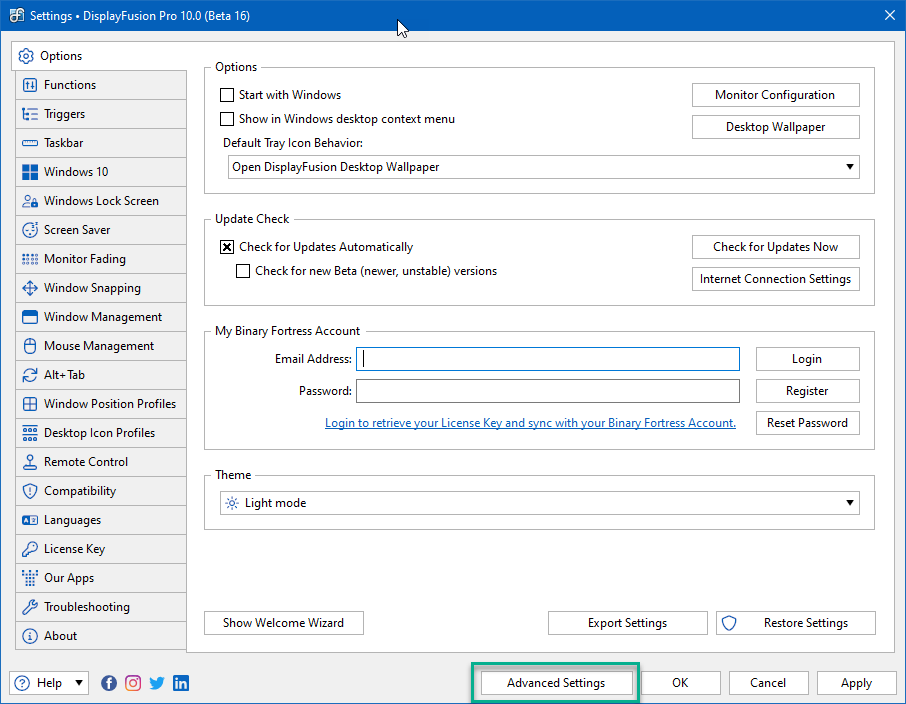Close the Settings window
This screenshot has width=906, height=704.
click(x=890, y=16)
